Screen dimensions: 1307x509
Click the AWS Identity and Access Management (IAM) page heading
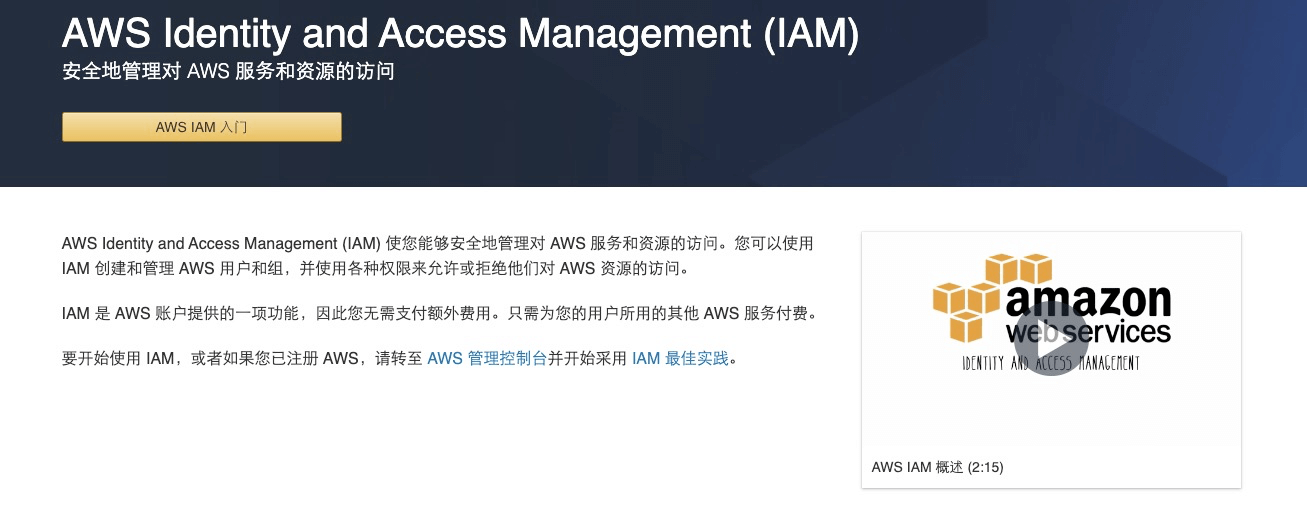click(460, 34)
